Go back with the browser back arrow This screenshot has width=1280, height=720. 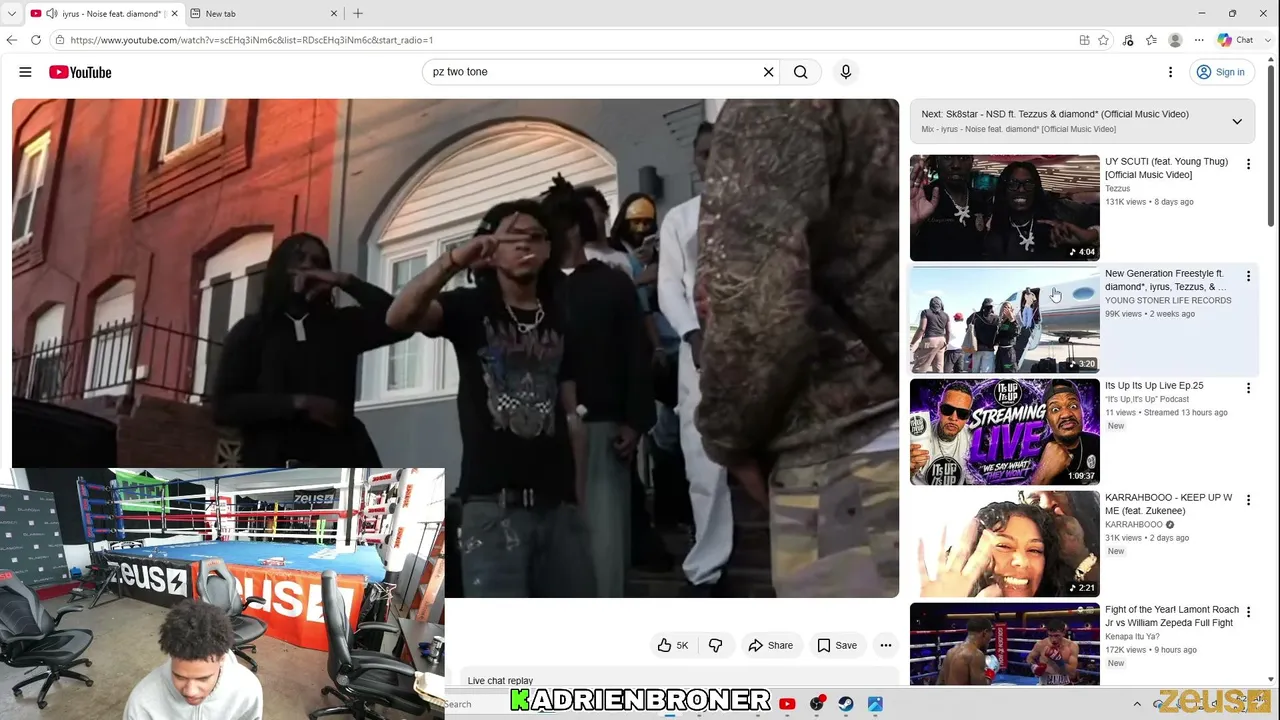[x=12, y=40]
